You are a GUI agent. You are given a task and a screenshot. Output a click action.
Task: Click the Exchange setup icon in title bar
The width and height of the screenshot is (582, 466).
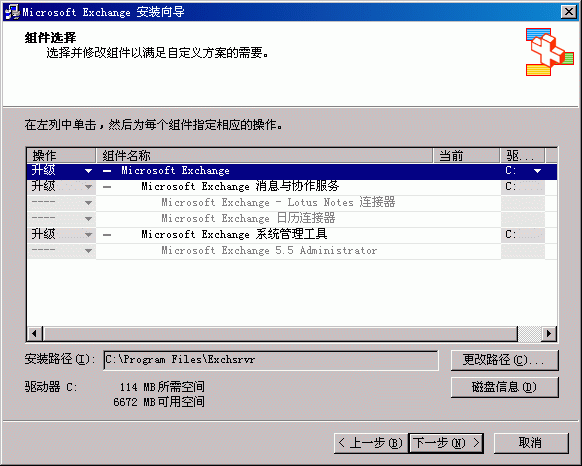click(12, 12)
